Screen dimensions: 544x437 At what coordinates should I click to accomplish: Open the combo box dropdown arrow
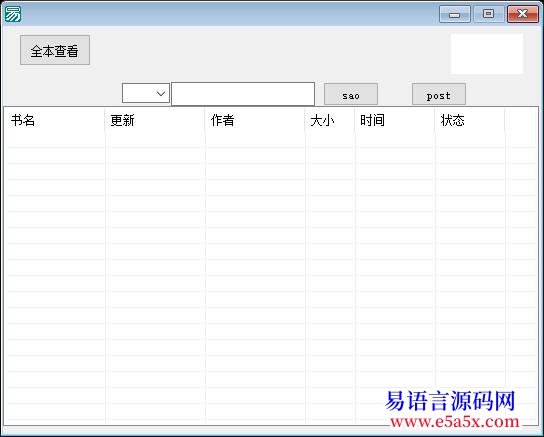[161, 93]
